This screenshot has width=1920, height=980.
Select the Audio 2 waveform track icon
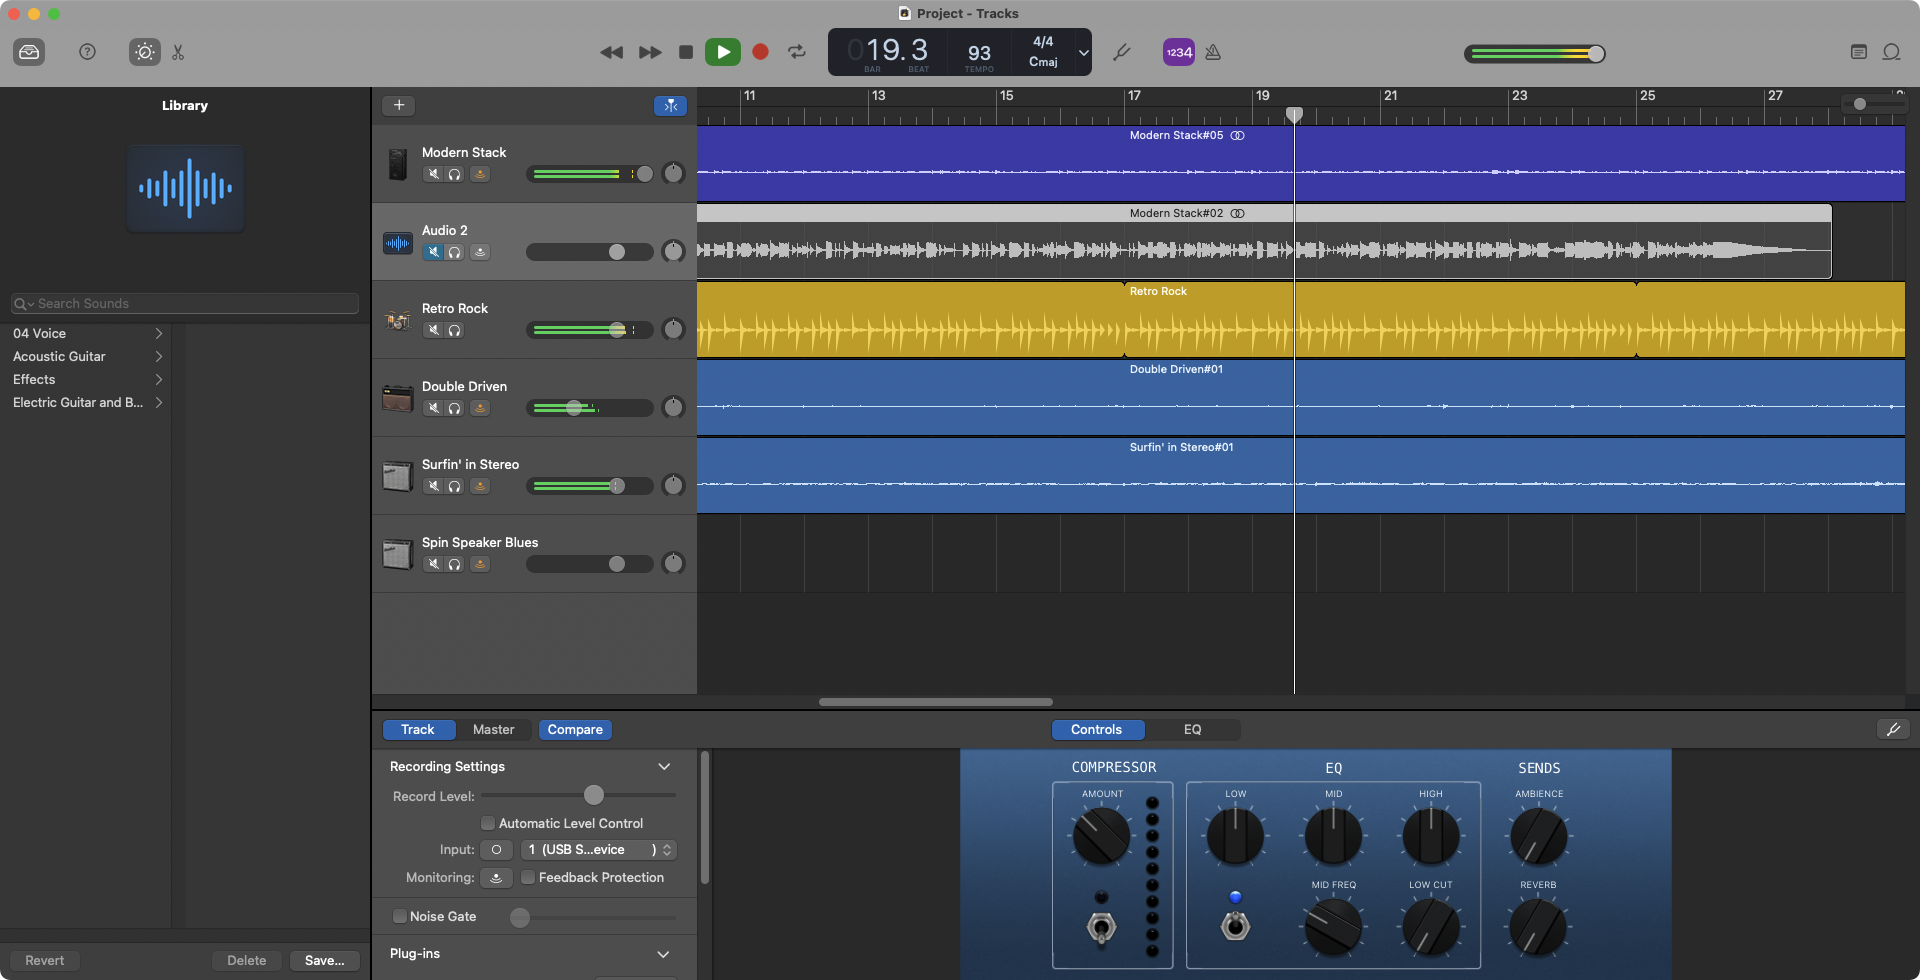point(398,242)
